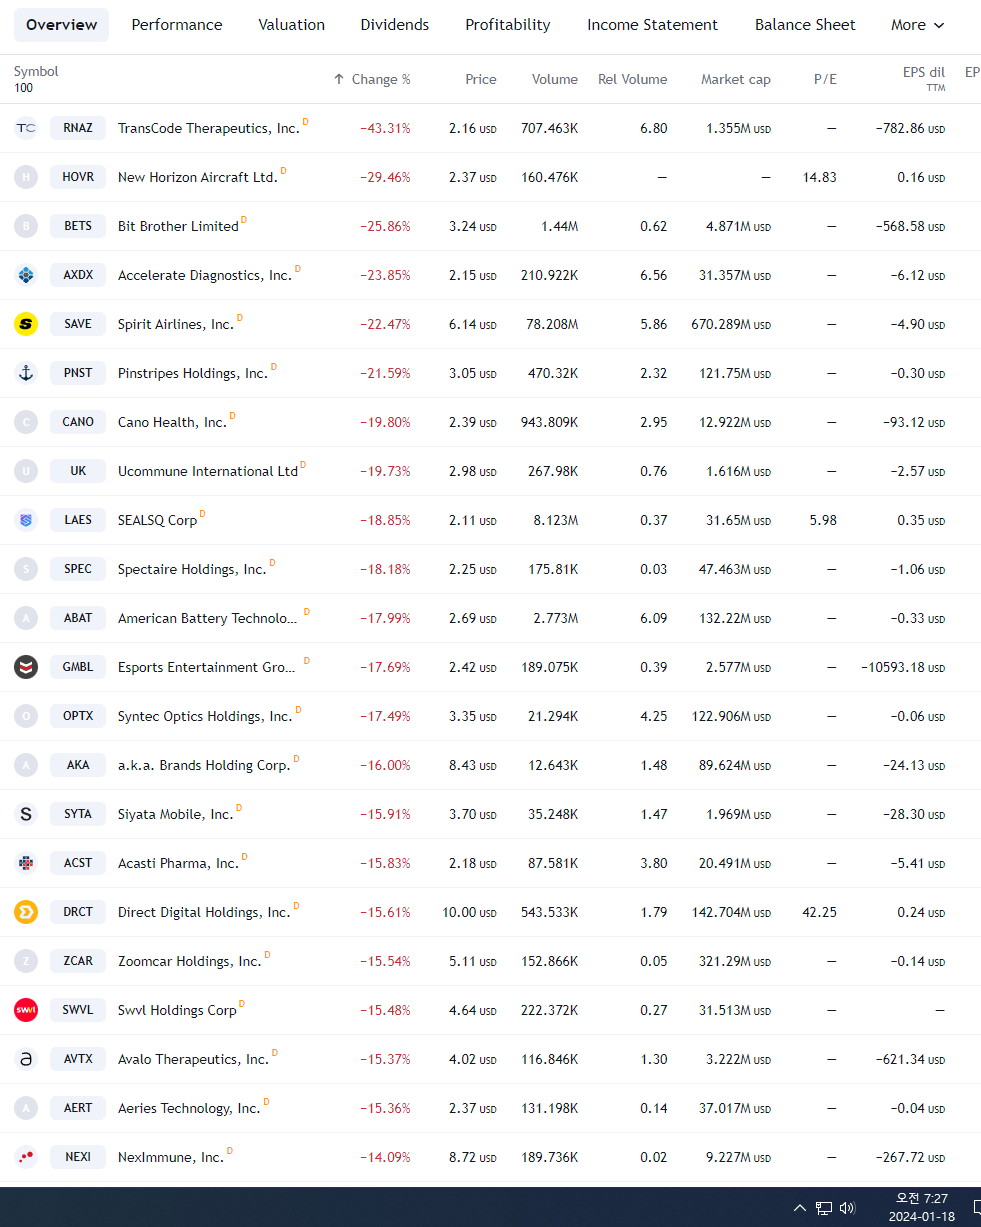The width and height of the screenshot is (981, 1227).
Task: Click the American Battery Technology A logo
Action: [26, 618]
